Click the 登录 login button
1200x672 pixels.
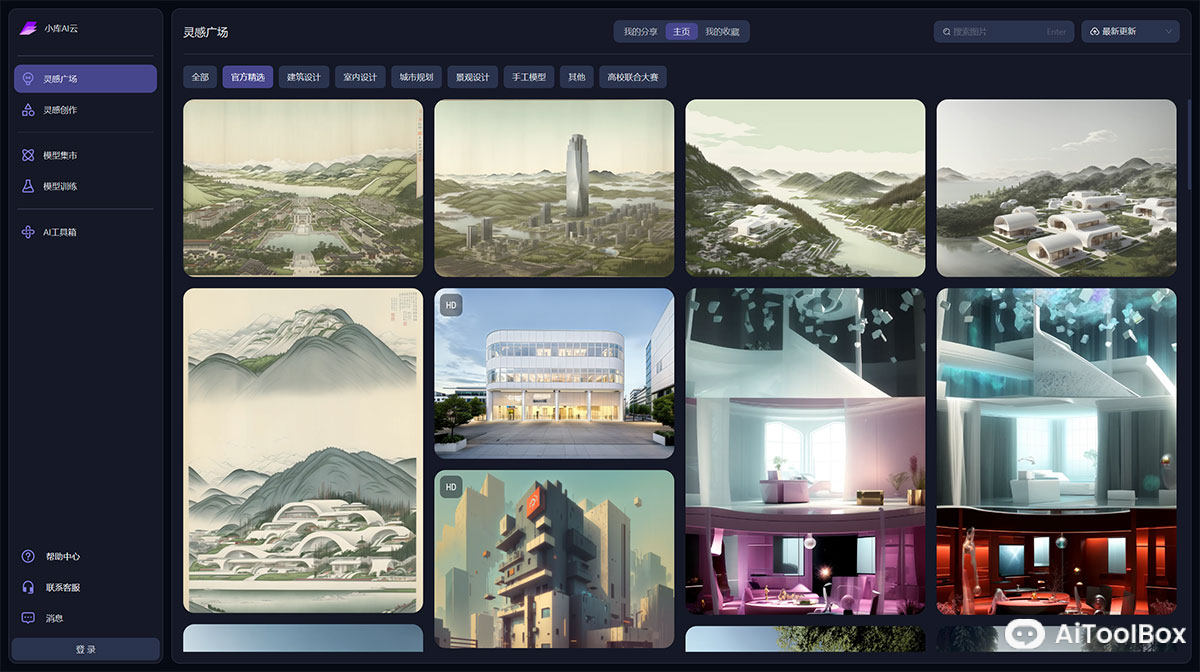tap(86, 649)
